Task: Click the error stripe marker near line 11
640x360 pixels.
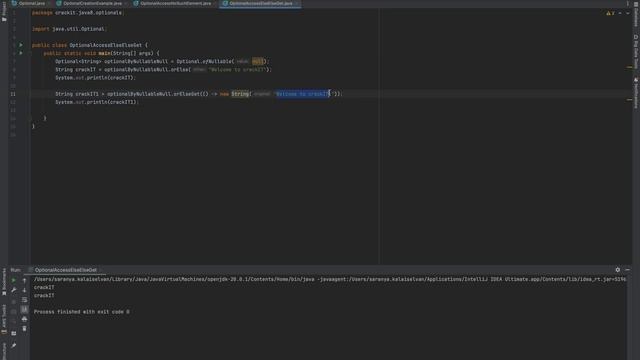Action: click(629, 99)
